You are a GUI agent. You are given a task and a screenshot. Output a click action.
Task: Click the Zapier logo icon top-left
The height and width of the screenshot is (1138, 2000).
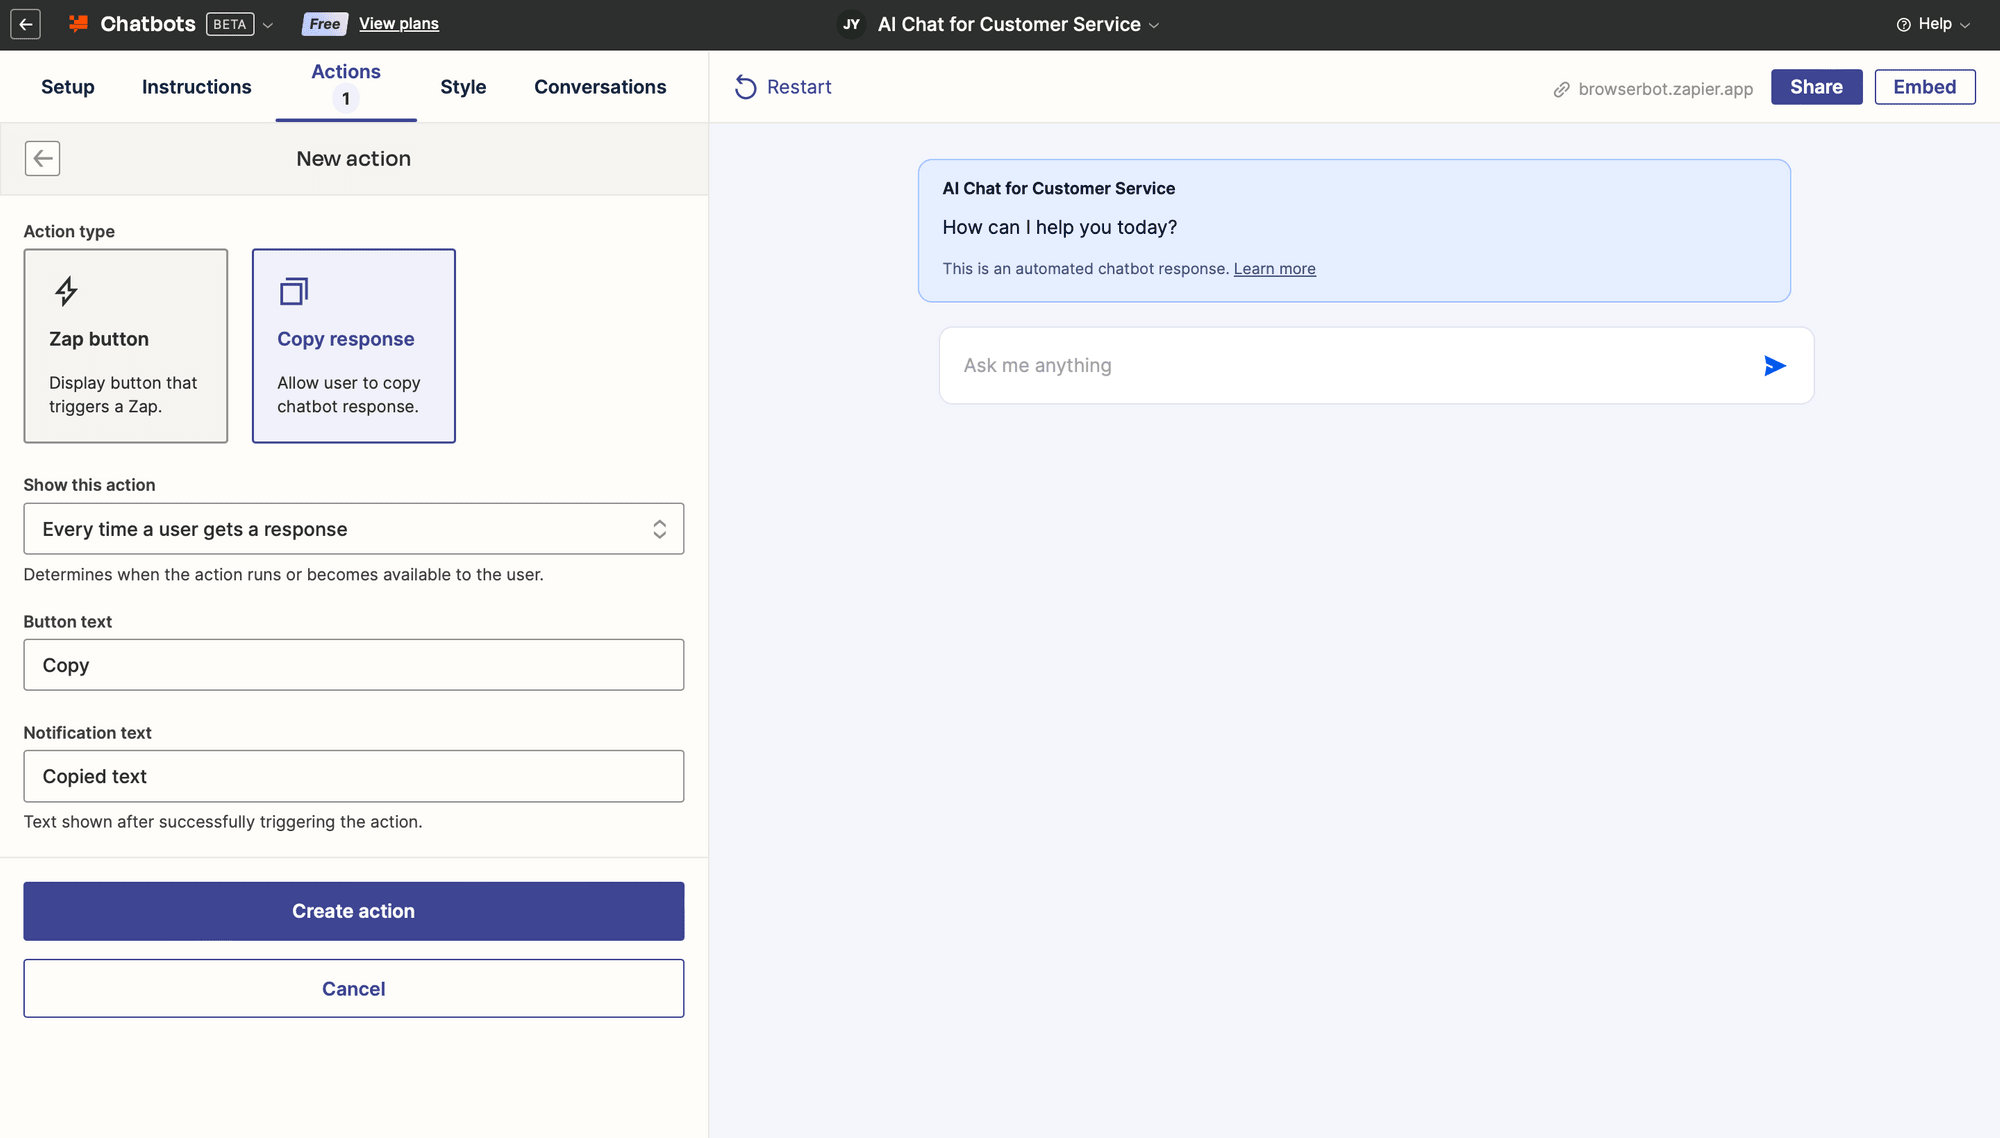pyautogui.click(x=78, y=25)
